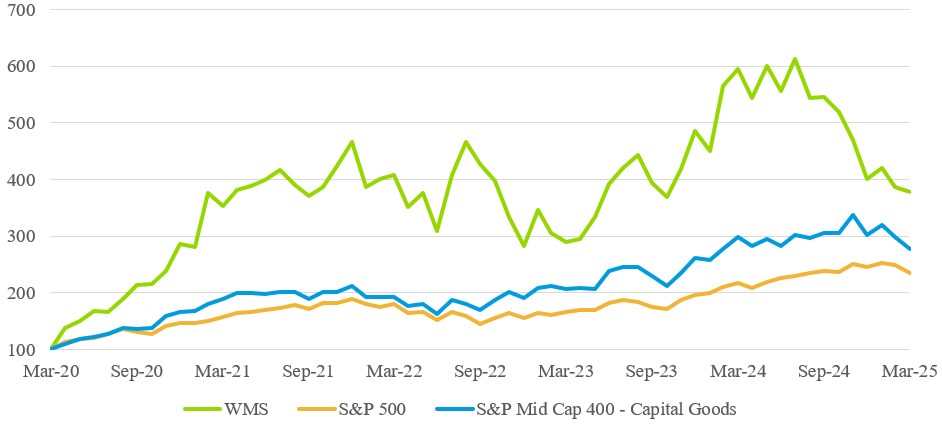Select the Sep-20 x-axis label
The width and height of the screenshot is (942, 424).
138,371
